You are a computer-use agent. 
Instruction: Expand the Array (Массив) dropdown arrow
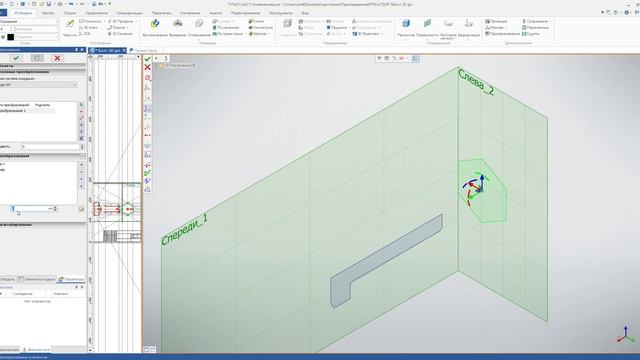click(x=269, y=34)
